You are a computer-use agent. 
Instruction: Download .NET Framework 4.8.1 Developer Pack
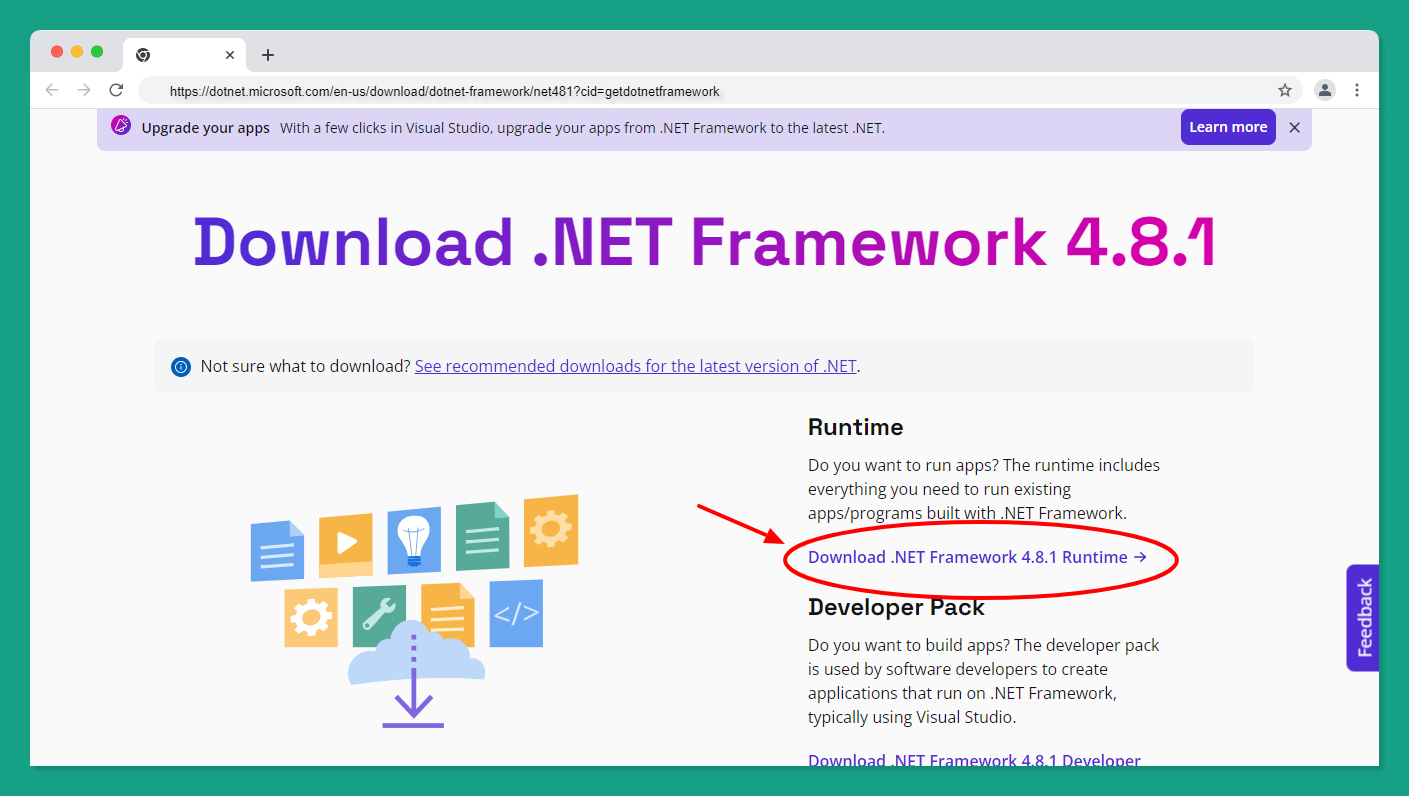[x=973, y=760]
